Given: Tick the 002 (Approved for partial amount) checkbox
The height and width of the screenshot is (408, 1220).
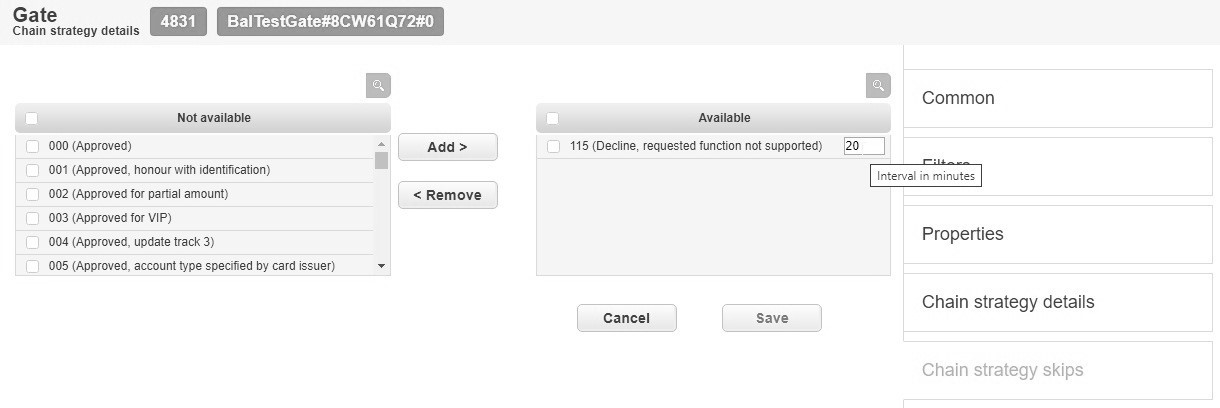Looking at the screenshot, I should [33, 194].
